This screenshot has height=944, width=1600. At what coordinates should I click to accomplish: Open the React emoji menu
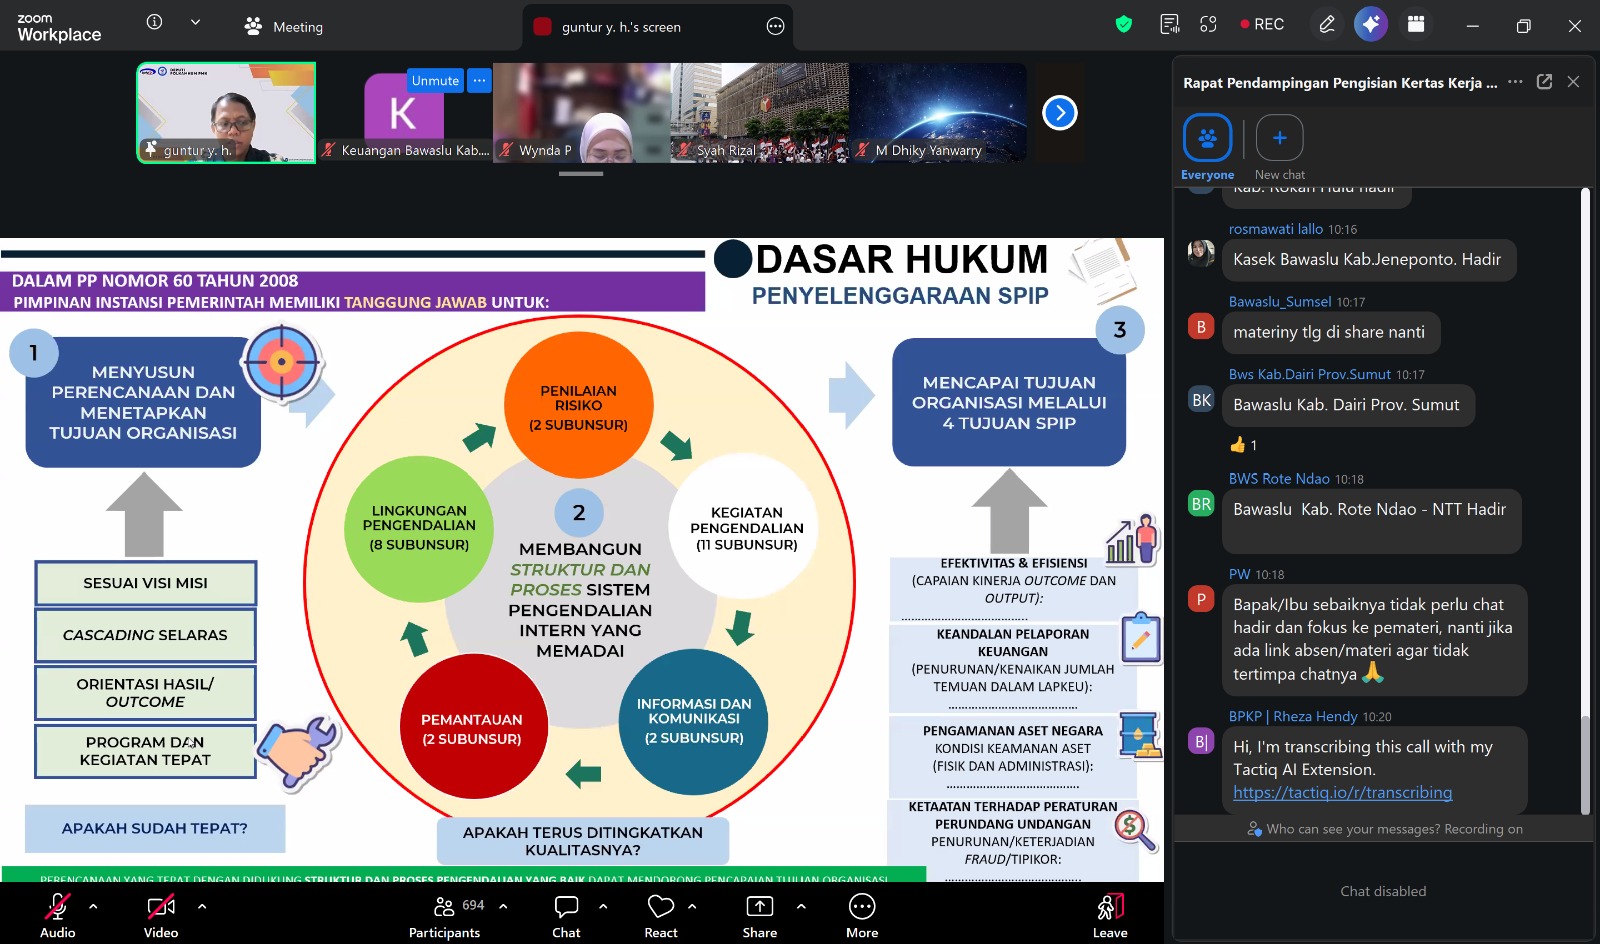pos(661,916)
